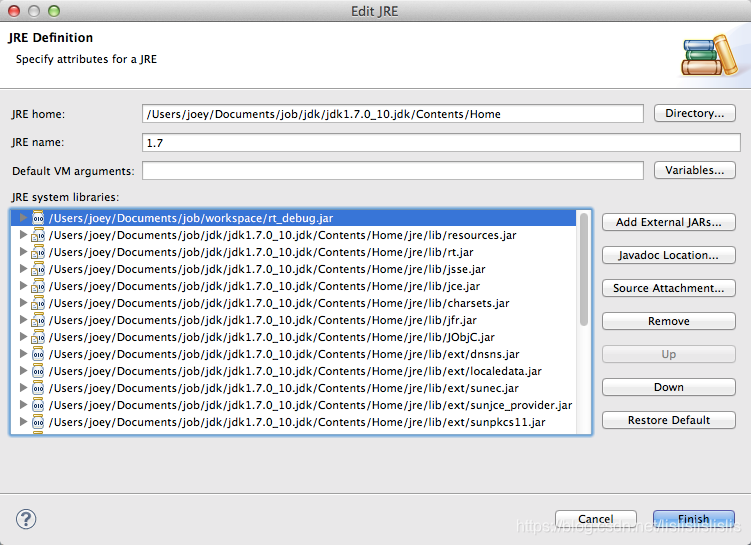The height and width of the screenshot is (545, 751).
Task: Expand the JObjC.jar library entry
Action: 23,337
